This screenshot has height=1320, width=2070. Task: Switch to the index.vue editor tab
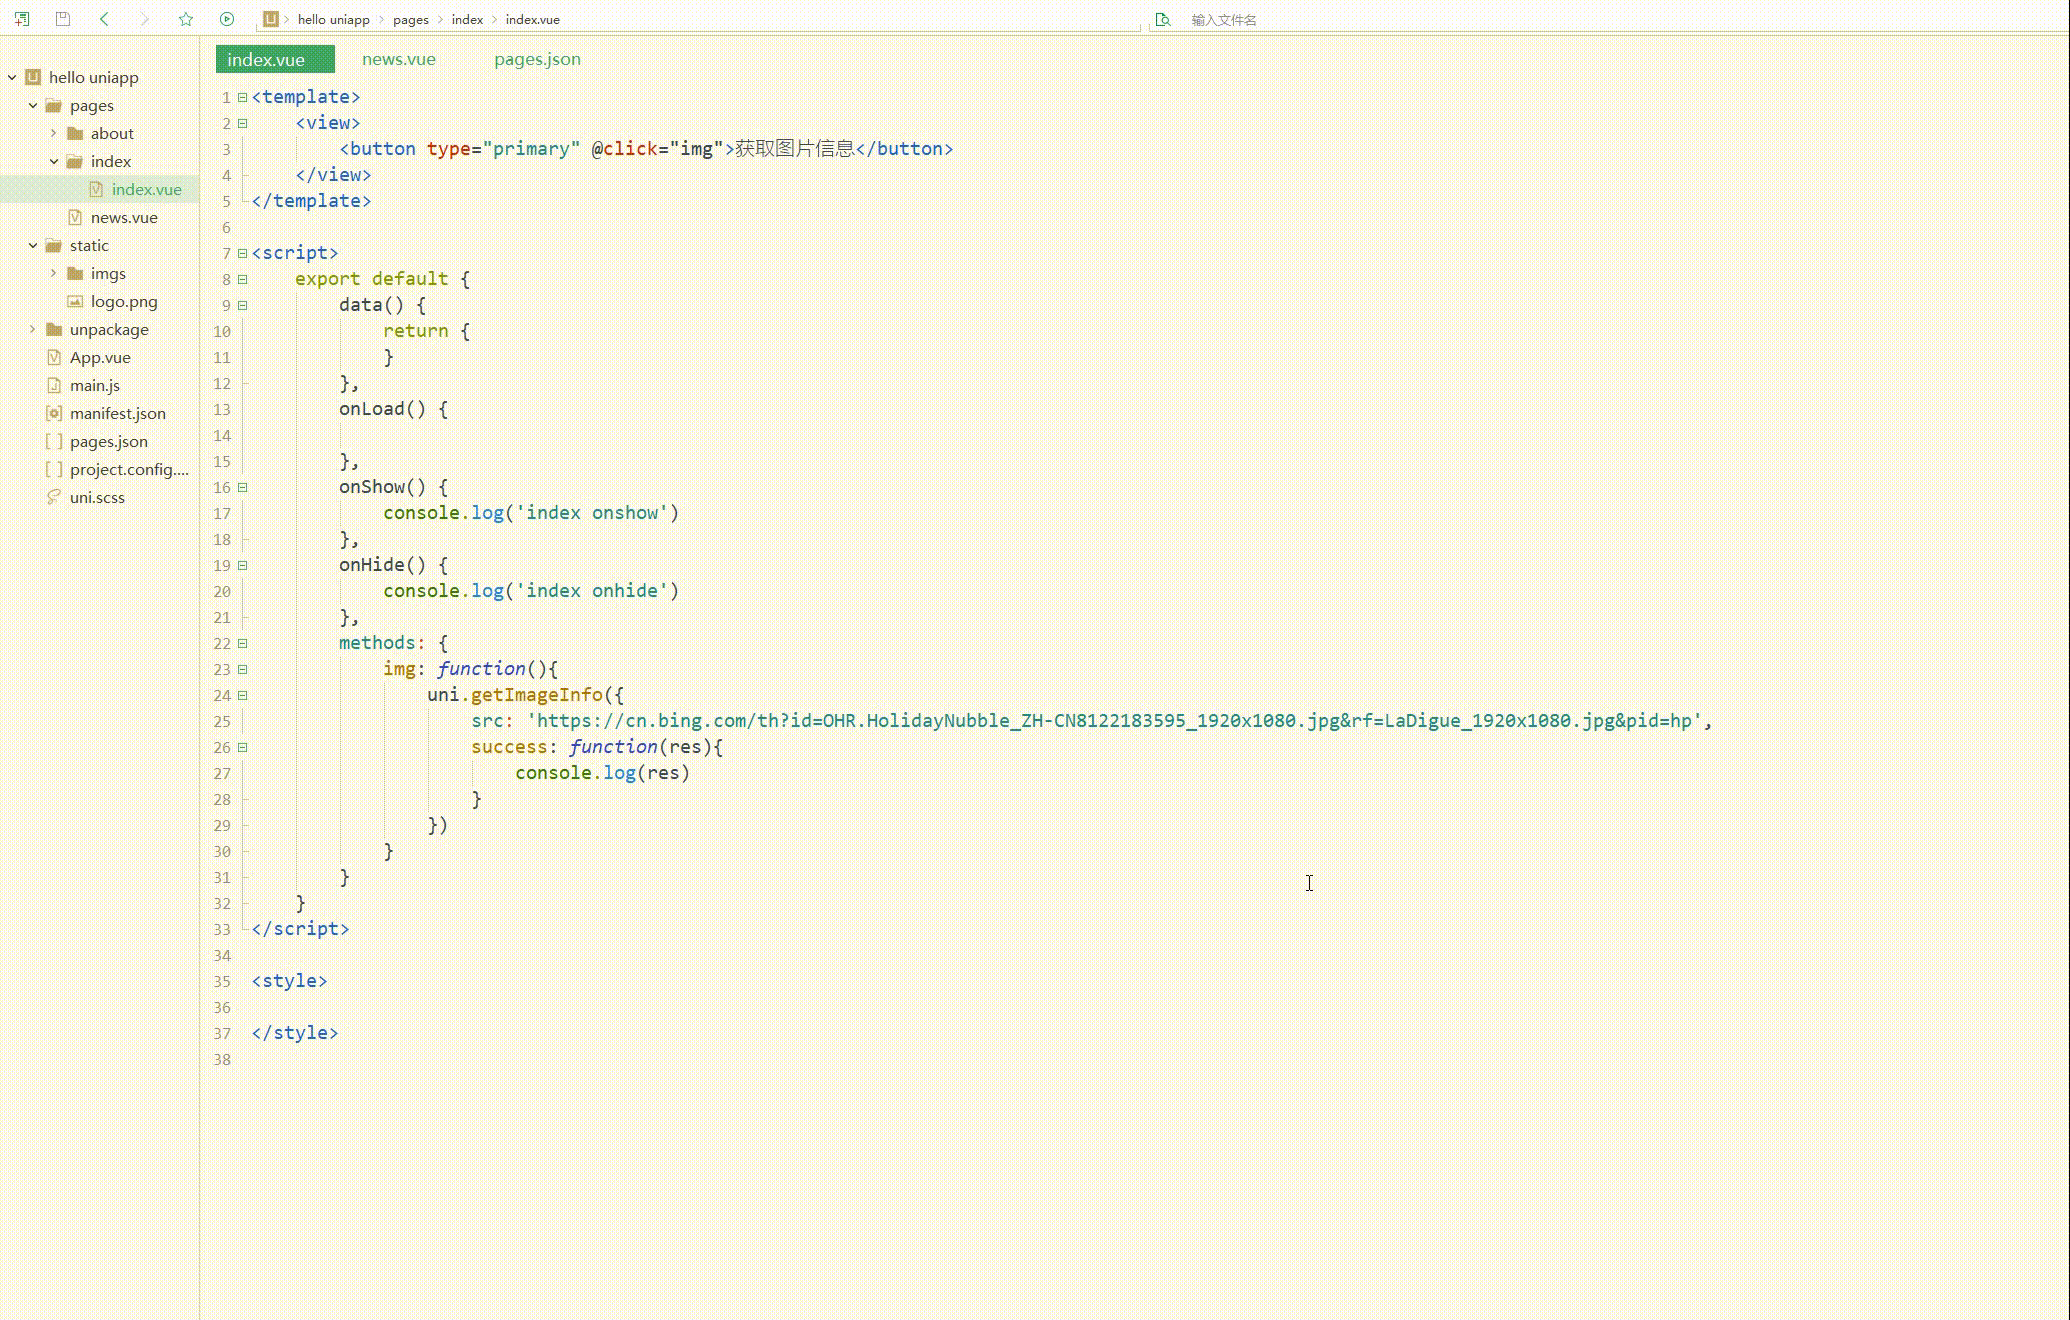[x=275, y=59]
